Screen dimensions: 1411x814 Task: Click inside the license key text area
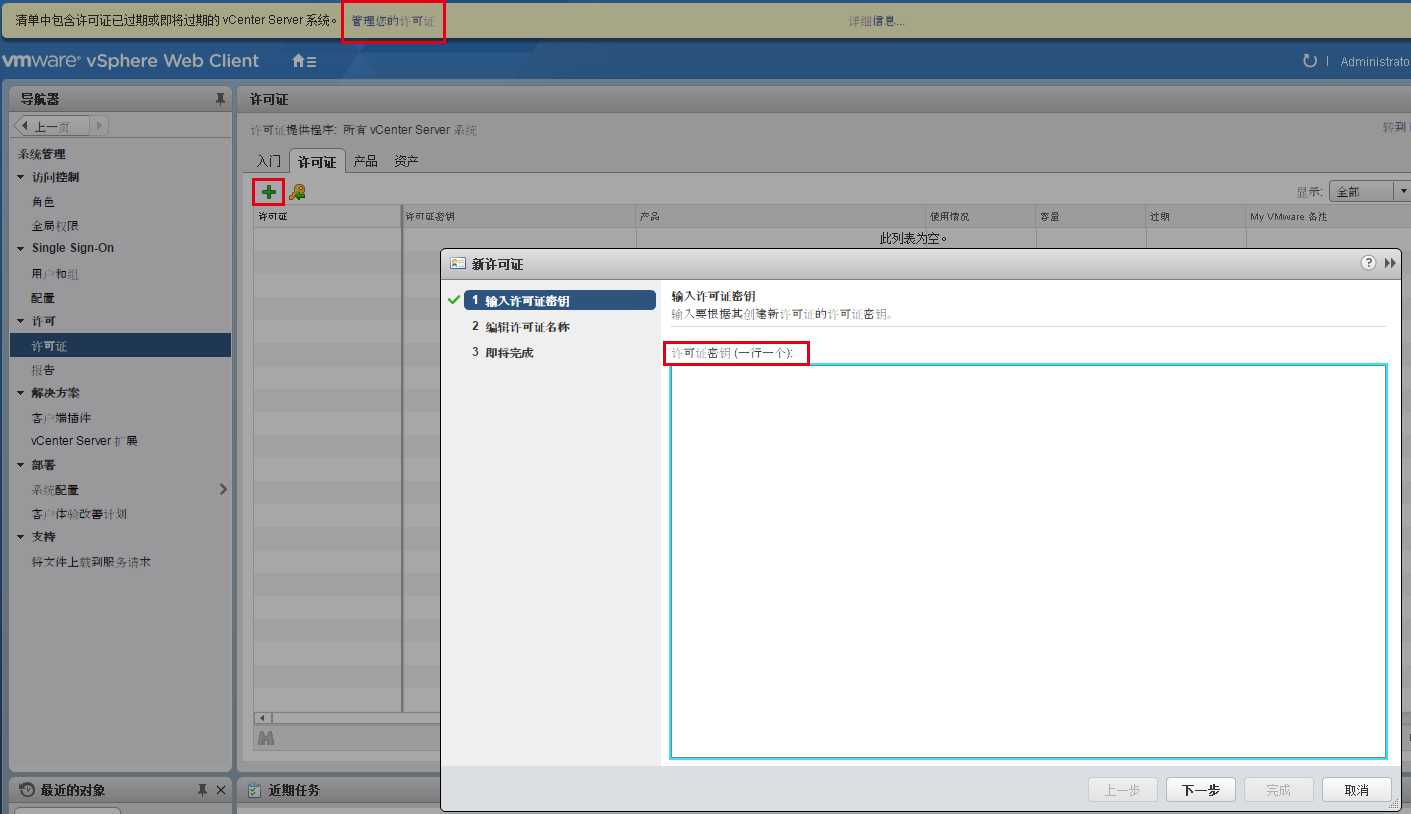pos(1028,562)
